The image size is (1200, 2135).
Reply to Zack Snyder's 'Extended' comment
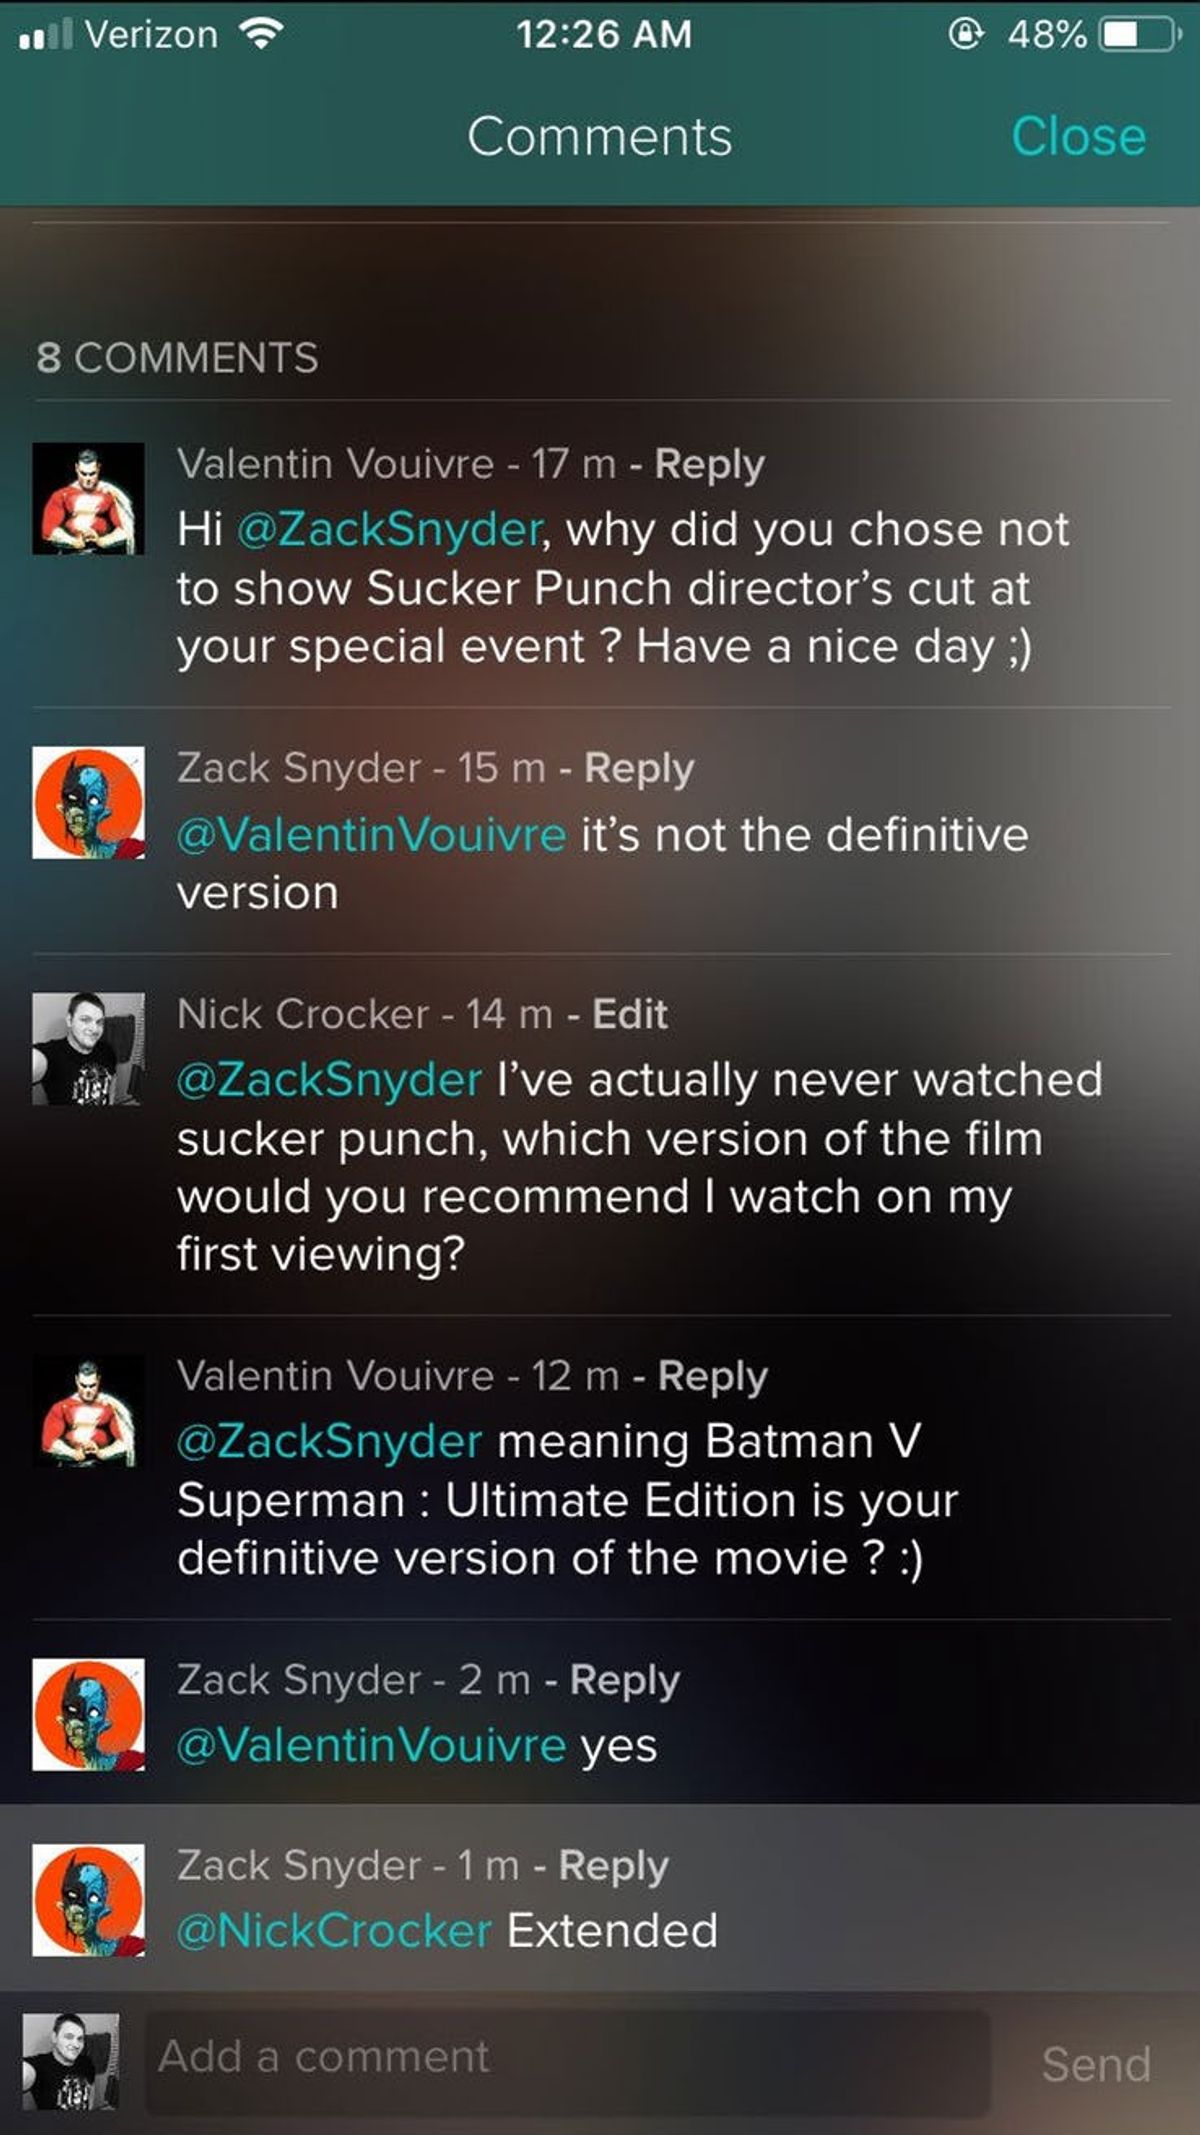[613, 1867]
